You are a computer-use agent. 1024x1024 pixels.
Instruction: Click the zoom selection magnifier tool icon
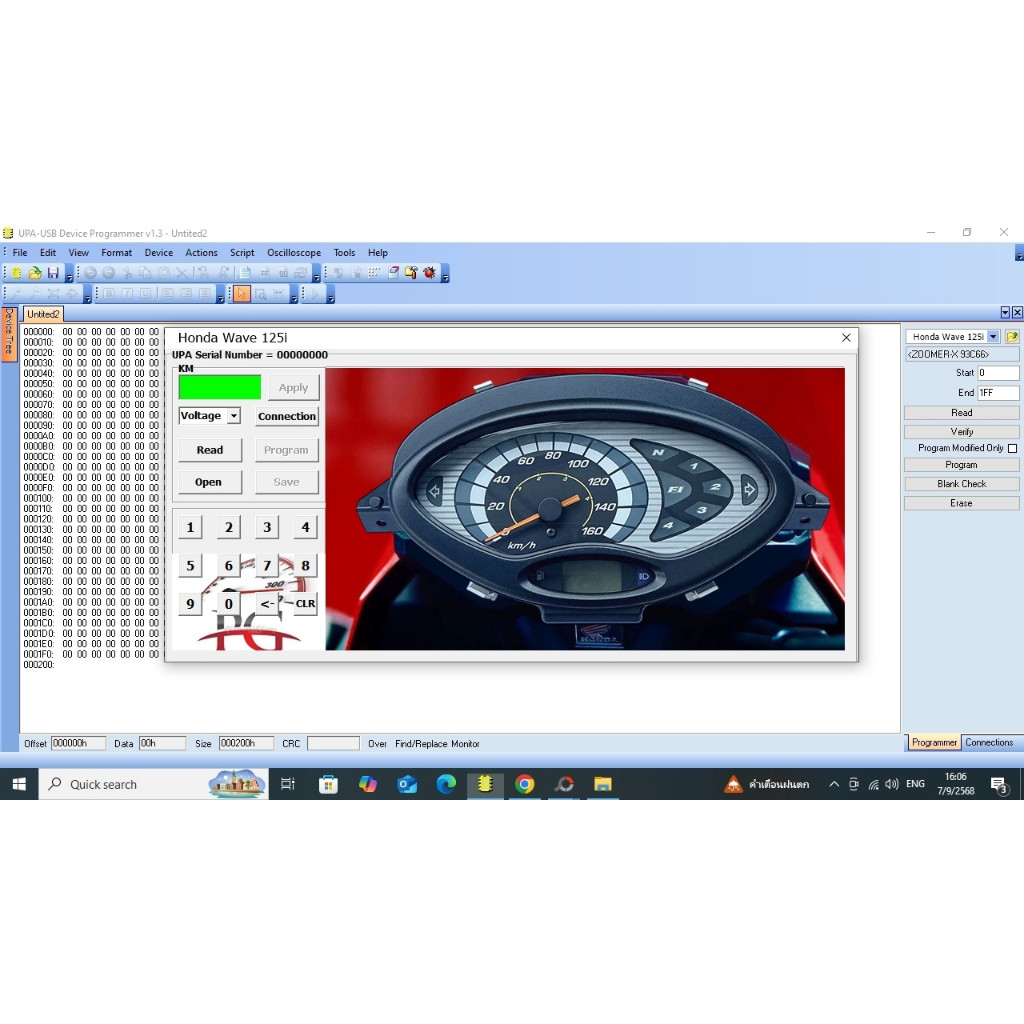(260, 294)
